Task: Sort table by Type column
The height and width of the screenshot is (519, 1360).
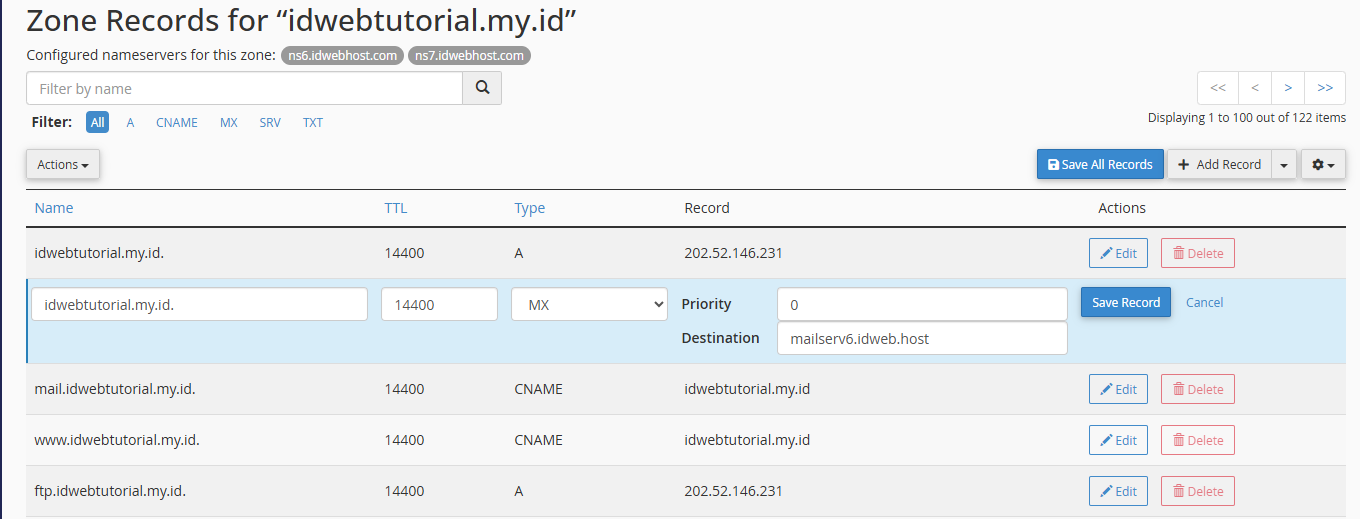Action: click(530, 208)
